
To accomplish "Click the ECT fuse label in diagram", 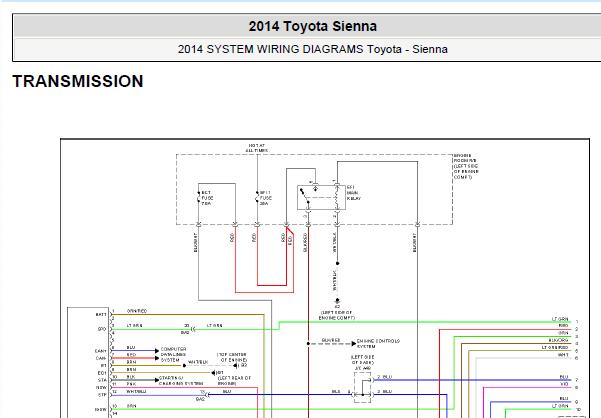I will click(207, 198).
